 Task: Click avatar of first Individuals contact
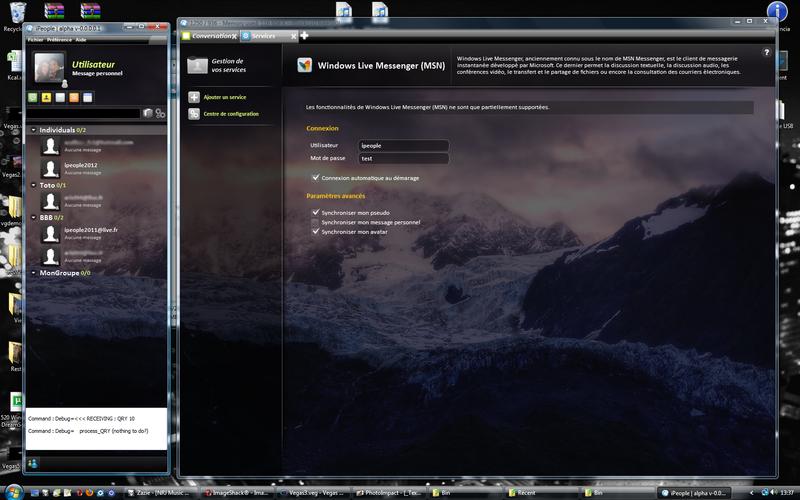51,146
